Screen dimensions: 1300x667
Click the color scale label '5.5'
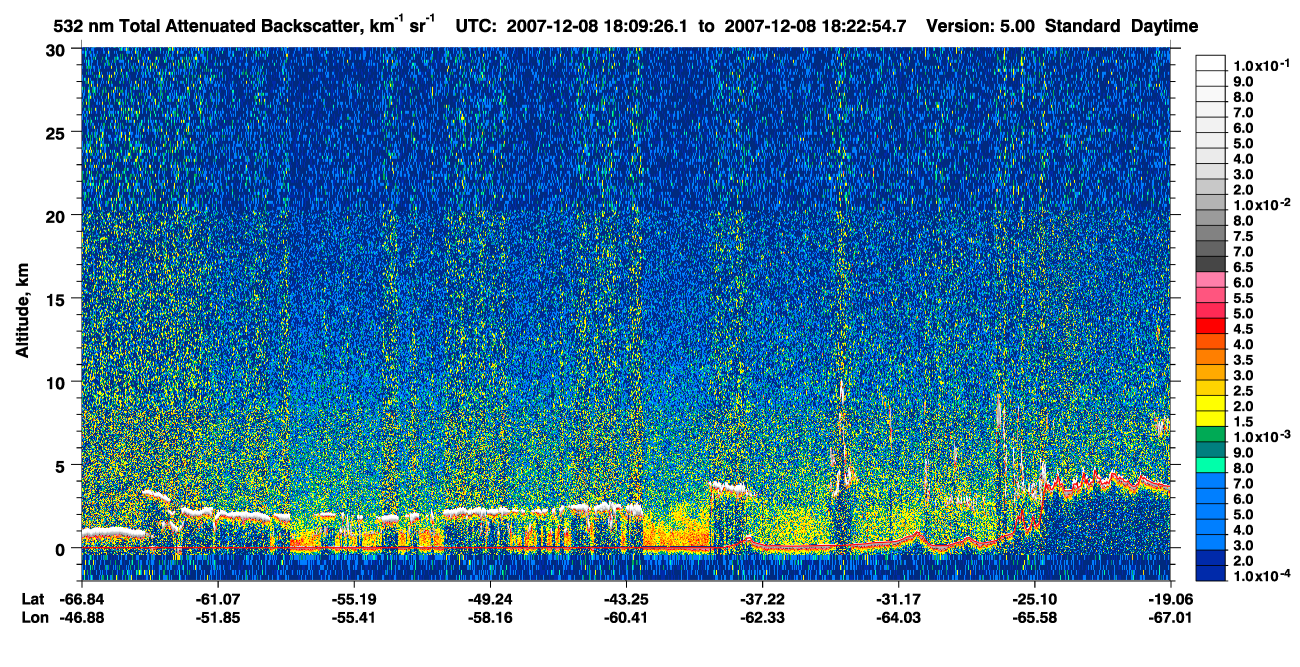coord(1243,298)
